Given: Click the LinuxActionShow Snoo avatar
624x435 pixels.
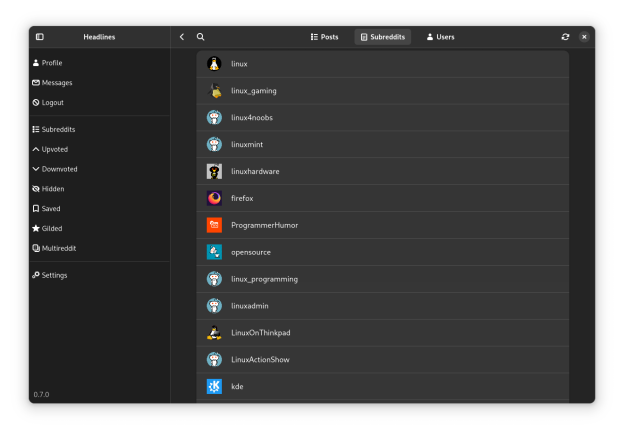Looking at the screenshot, I should [x=214, y=360].
